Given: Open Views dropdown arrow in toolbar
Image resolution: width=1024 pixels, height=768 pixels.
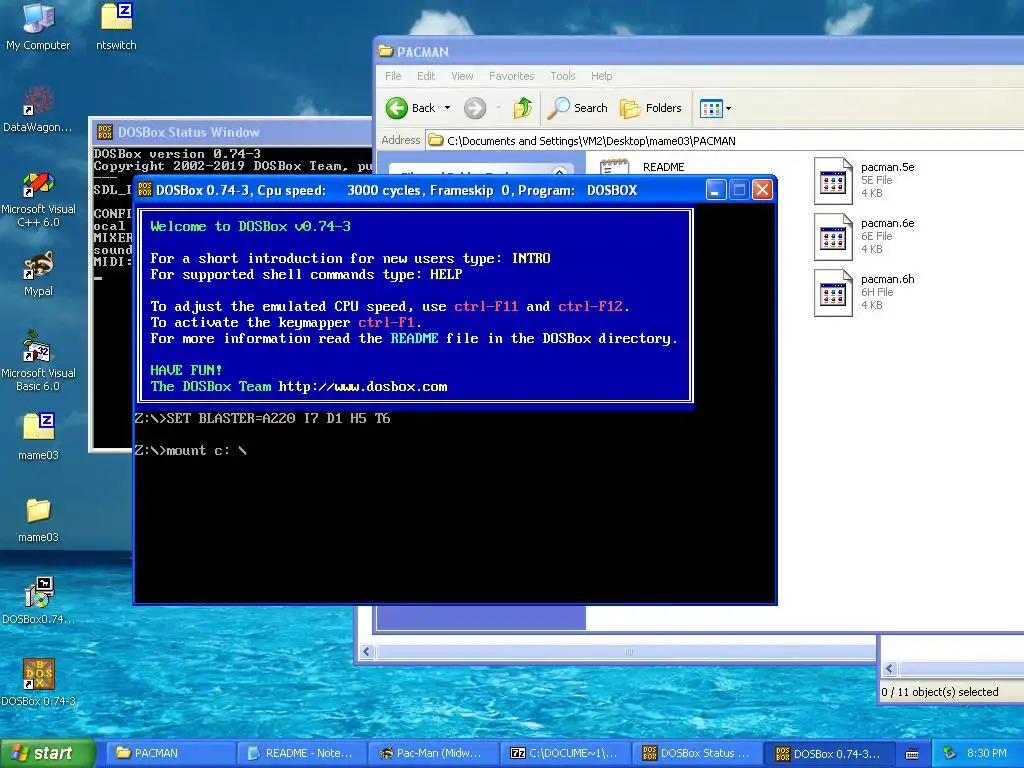Looking at the screenshot, I should point(729,108).
